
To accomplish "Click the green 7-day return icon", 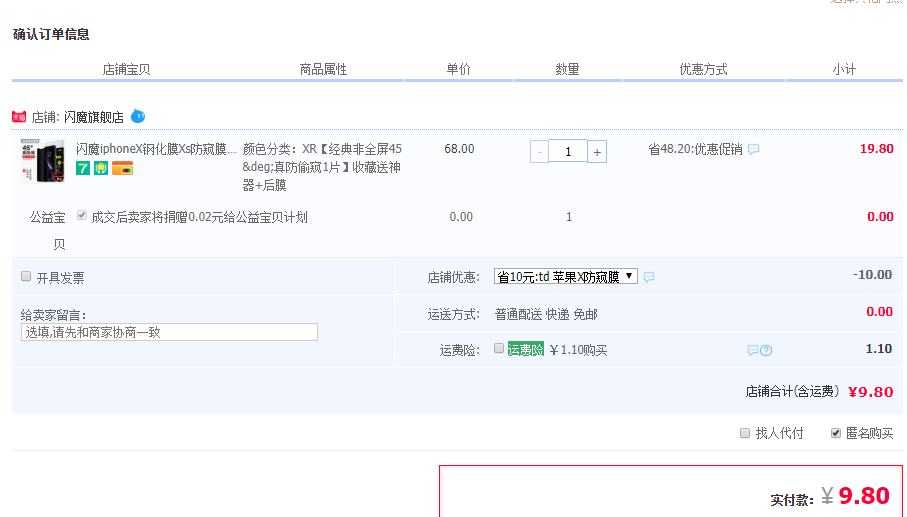I will [83, 168].
